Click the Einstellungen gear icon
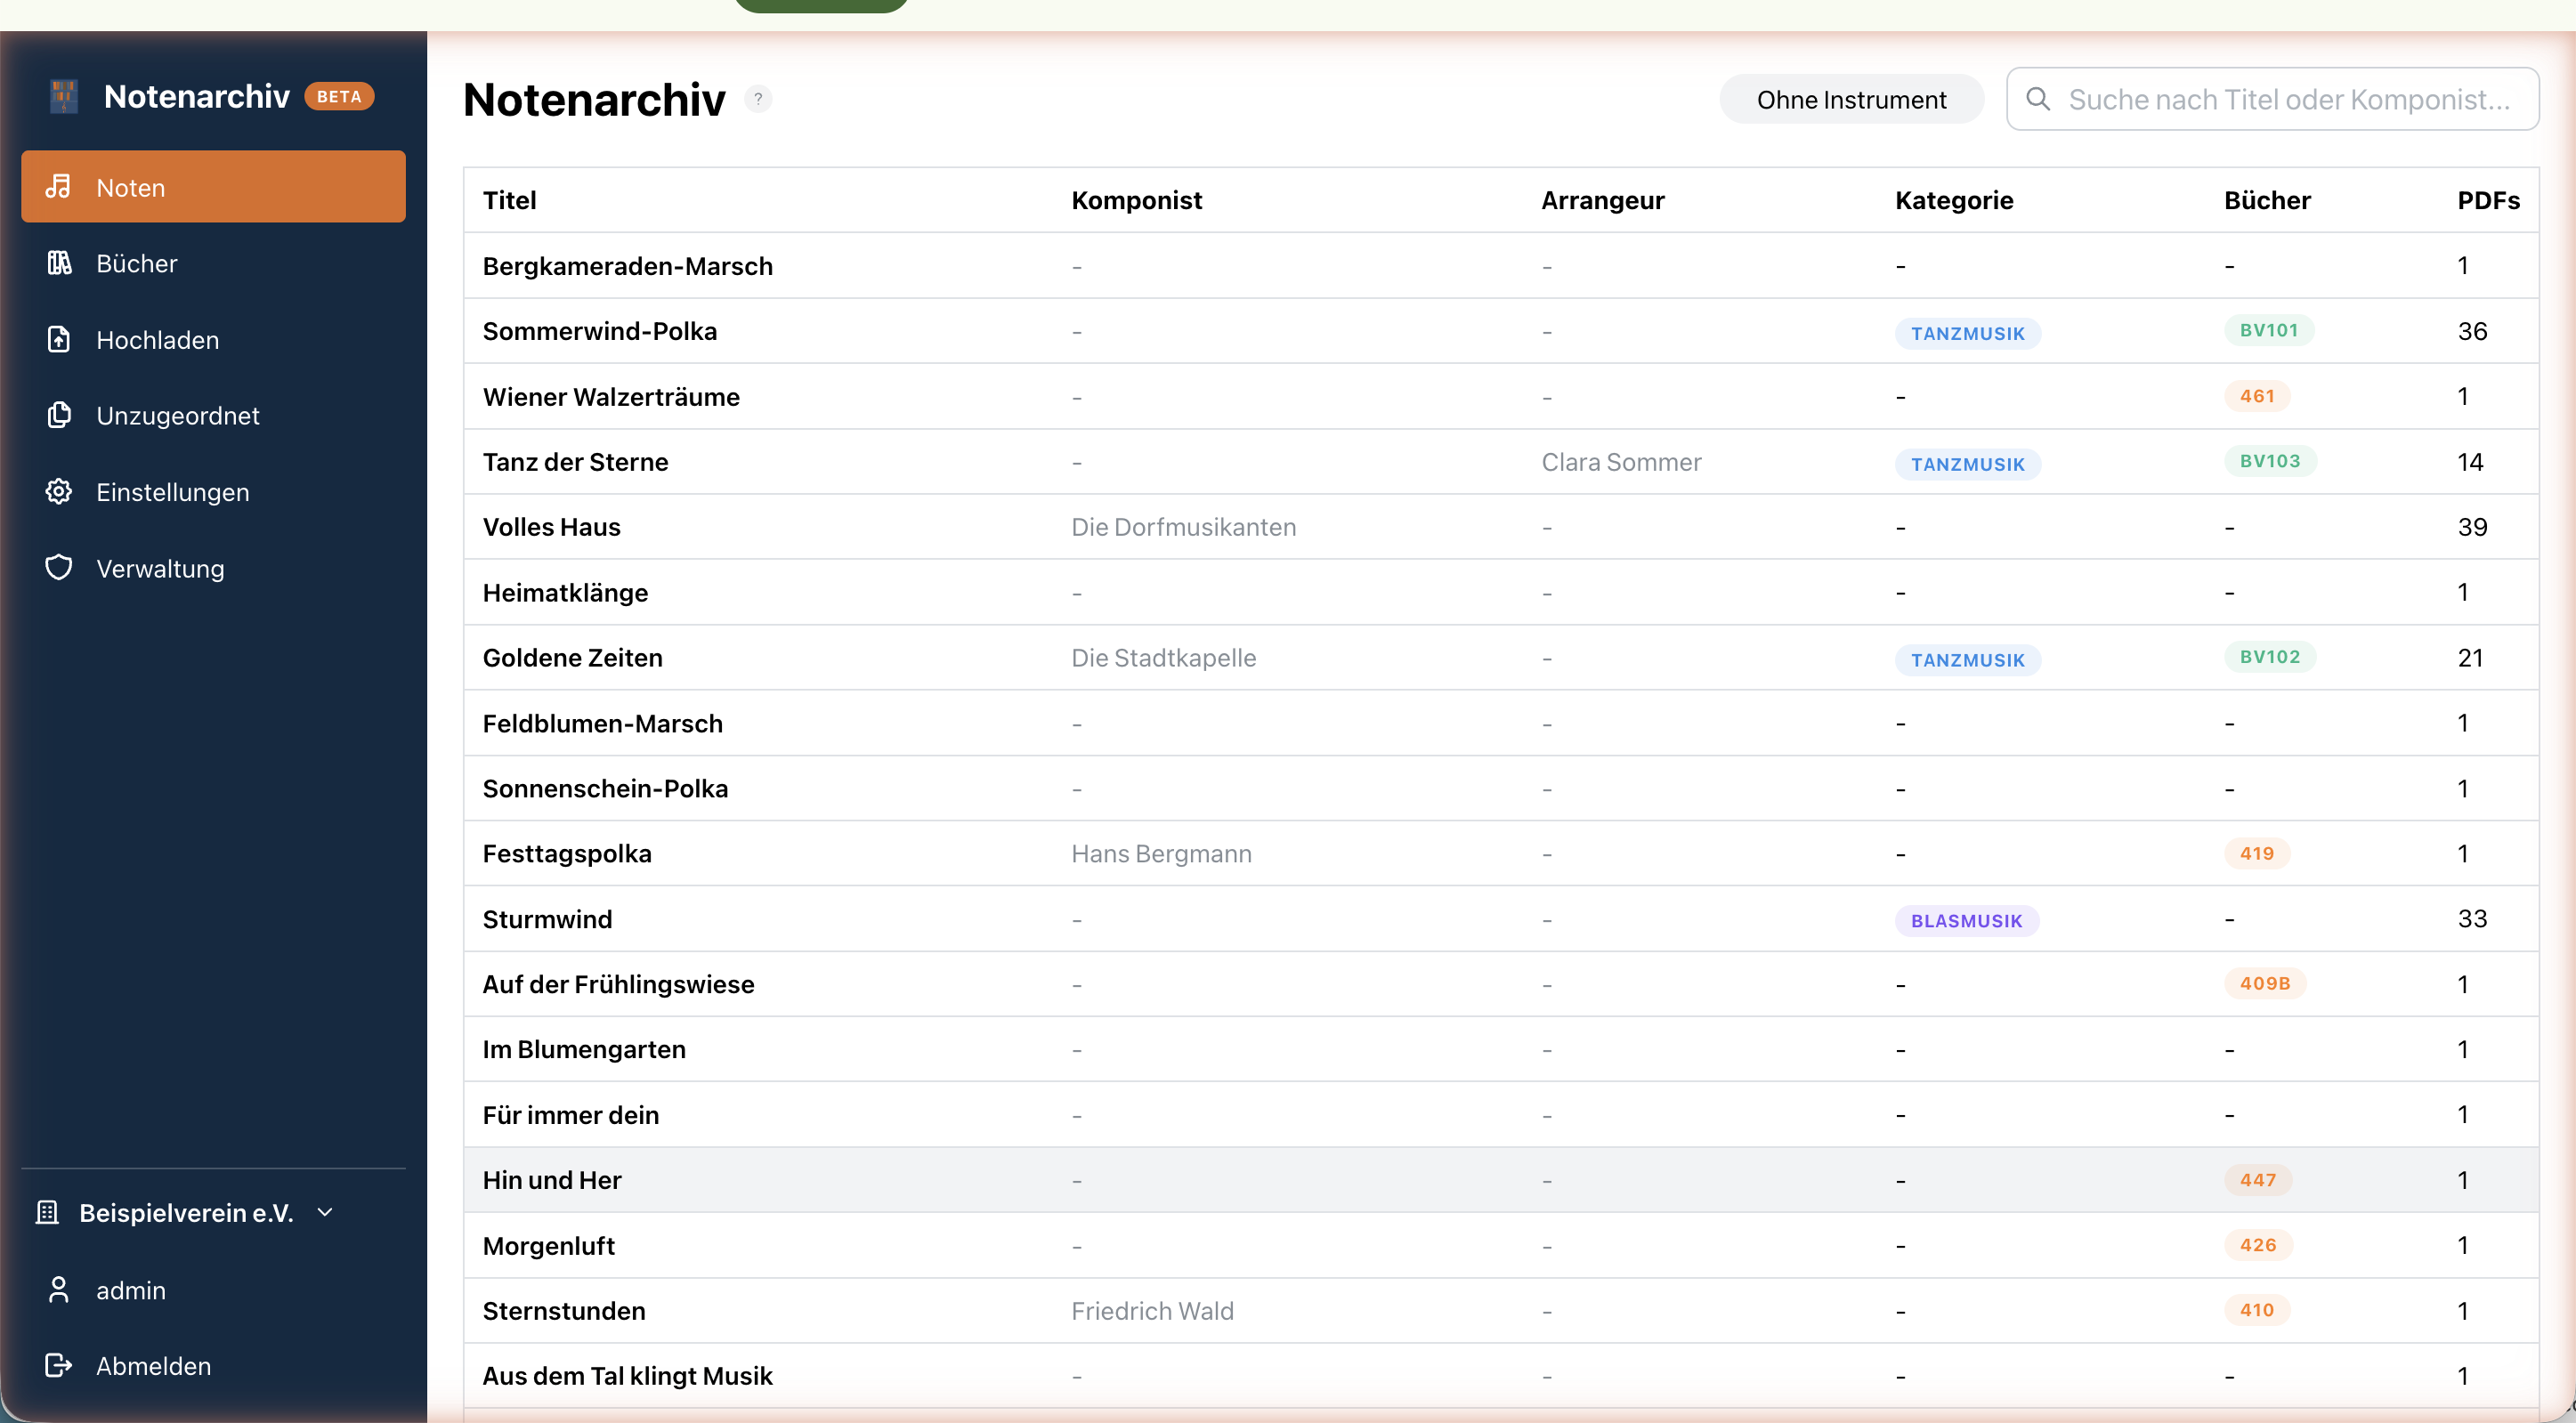This screenshot has width=2576, height=1423. (x=59, y=491)
